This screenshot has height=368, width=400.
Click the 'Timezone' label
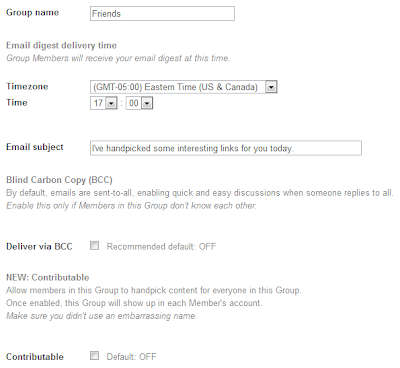pos(27,86)
